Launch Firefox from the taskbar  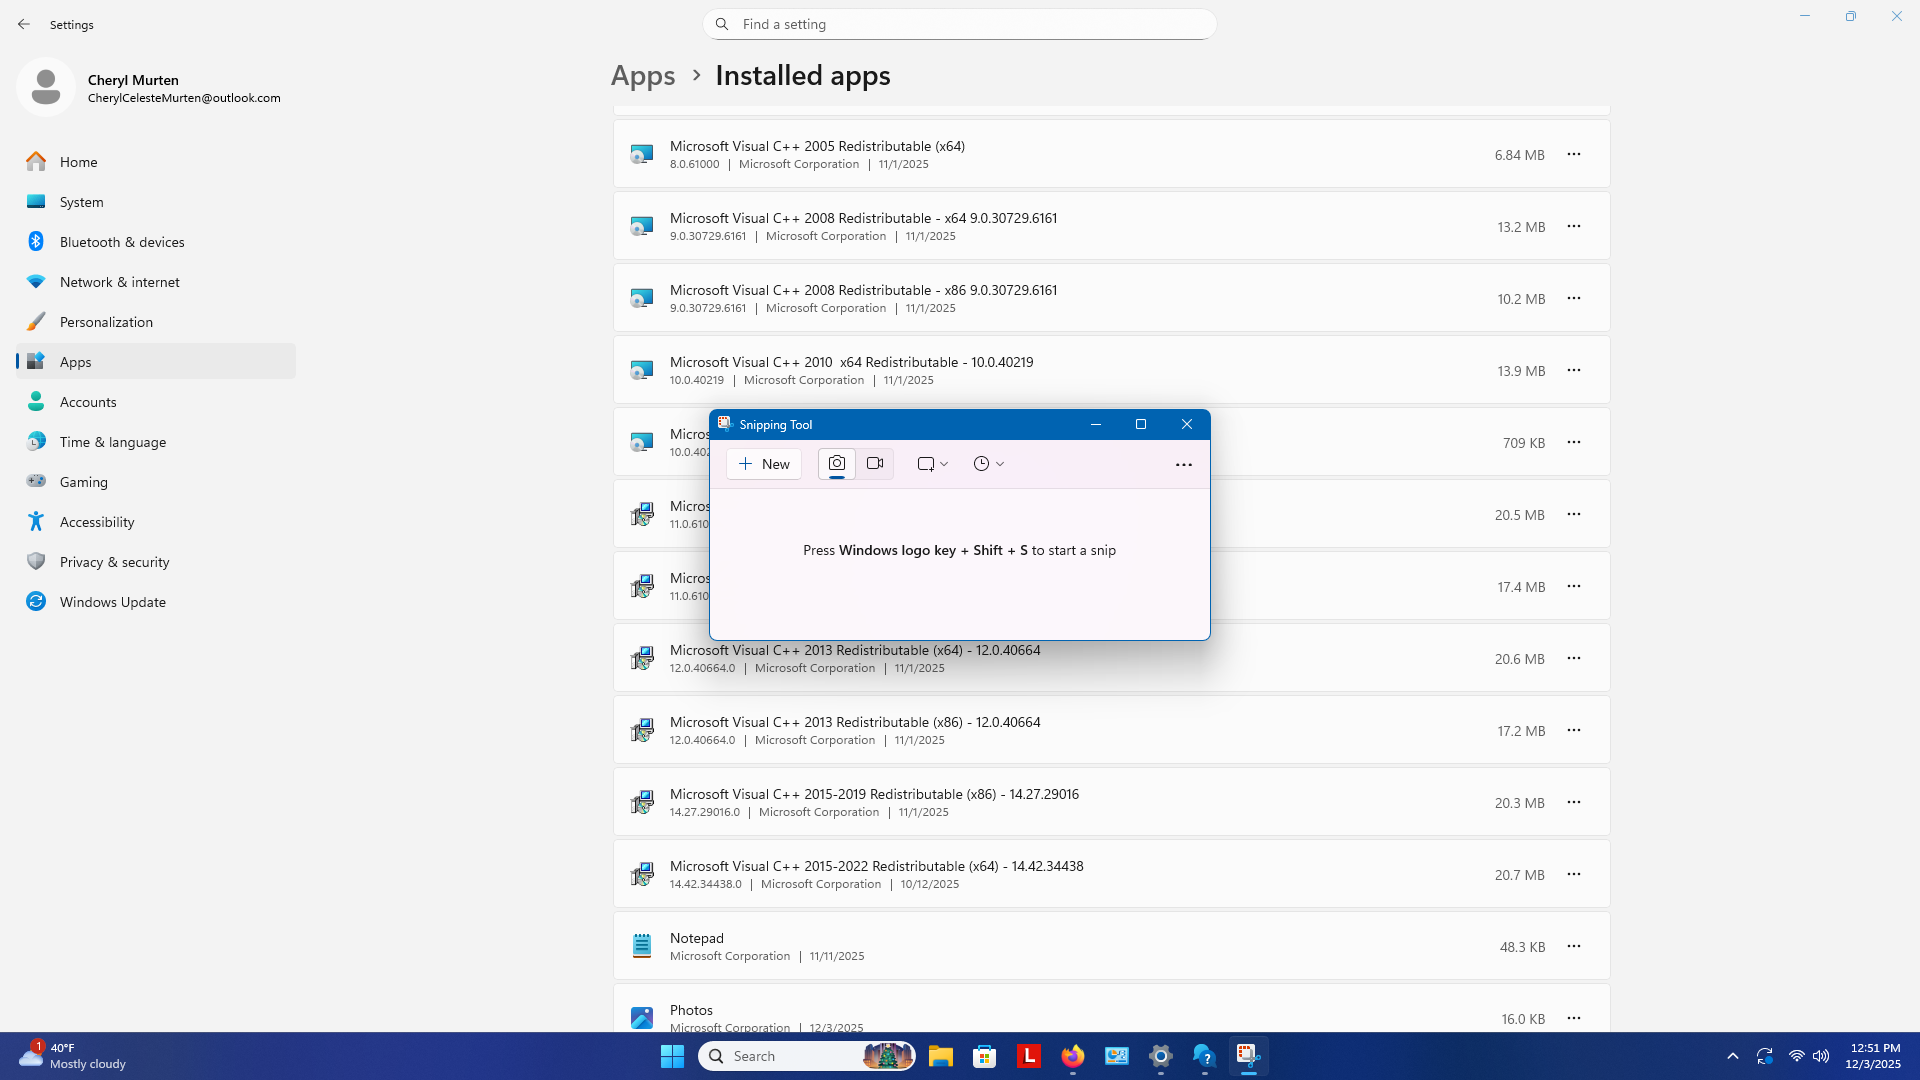pos(1073,1056)
